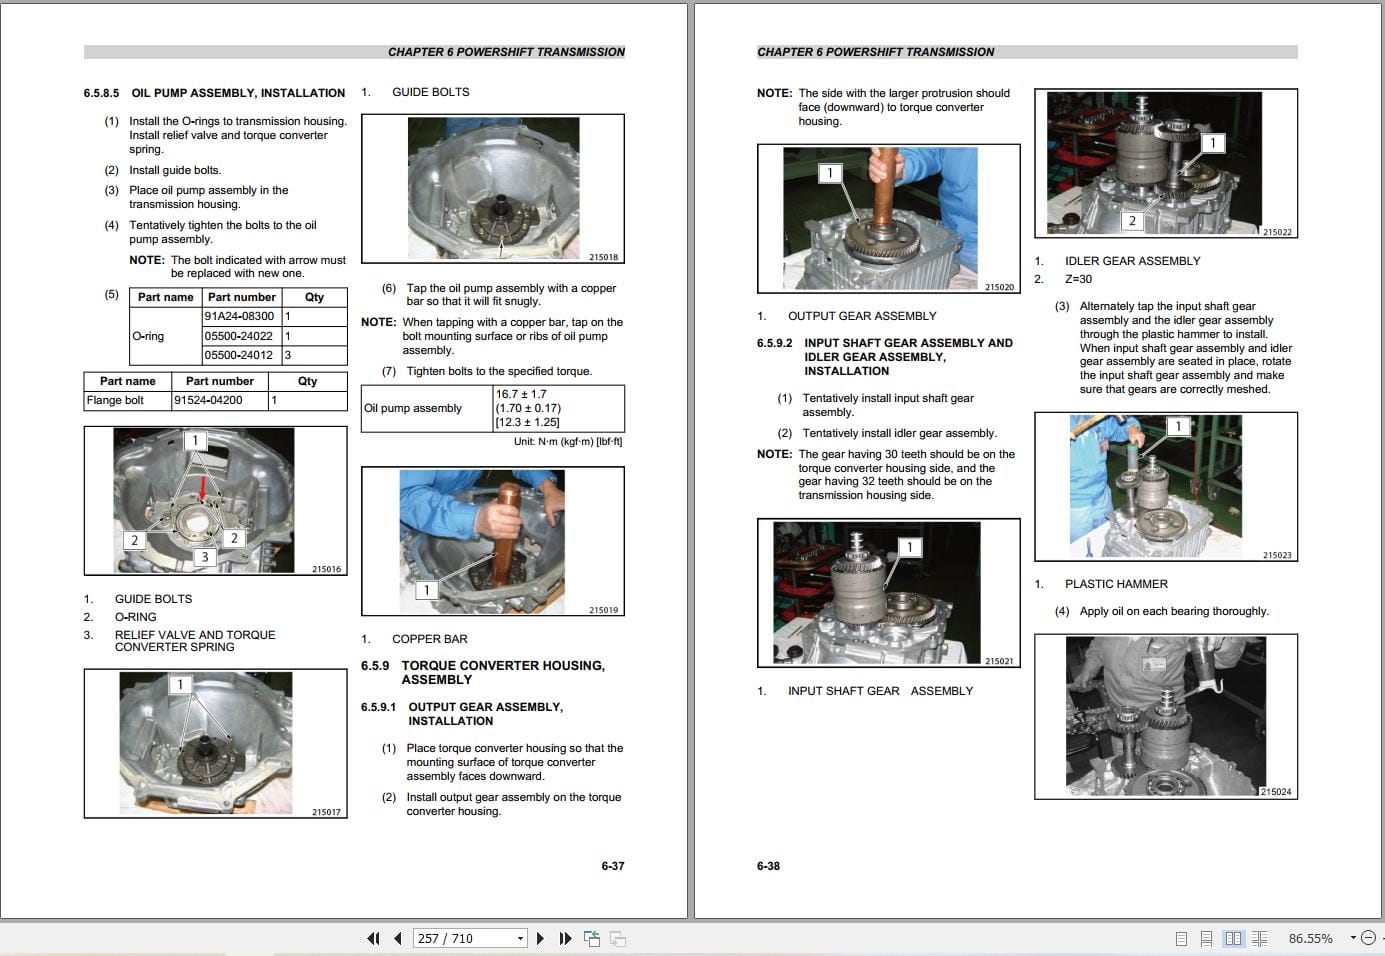Click part number 91A24-08300
Image resolution: width=1385 pixels, height=956 pixels.
239,316
